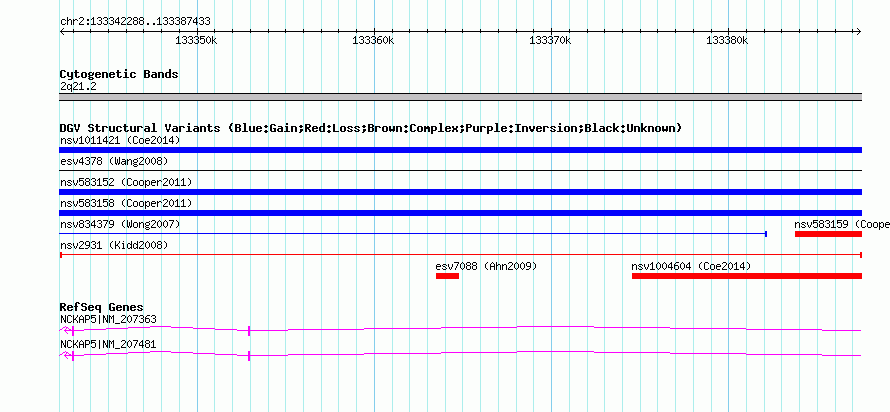Image resolution: width=890 pixels, height=412 pixels.
Task: Open variant label nsv583159 on the right
Action: tap(842, 224)
